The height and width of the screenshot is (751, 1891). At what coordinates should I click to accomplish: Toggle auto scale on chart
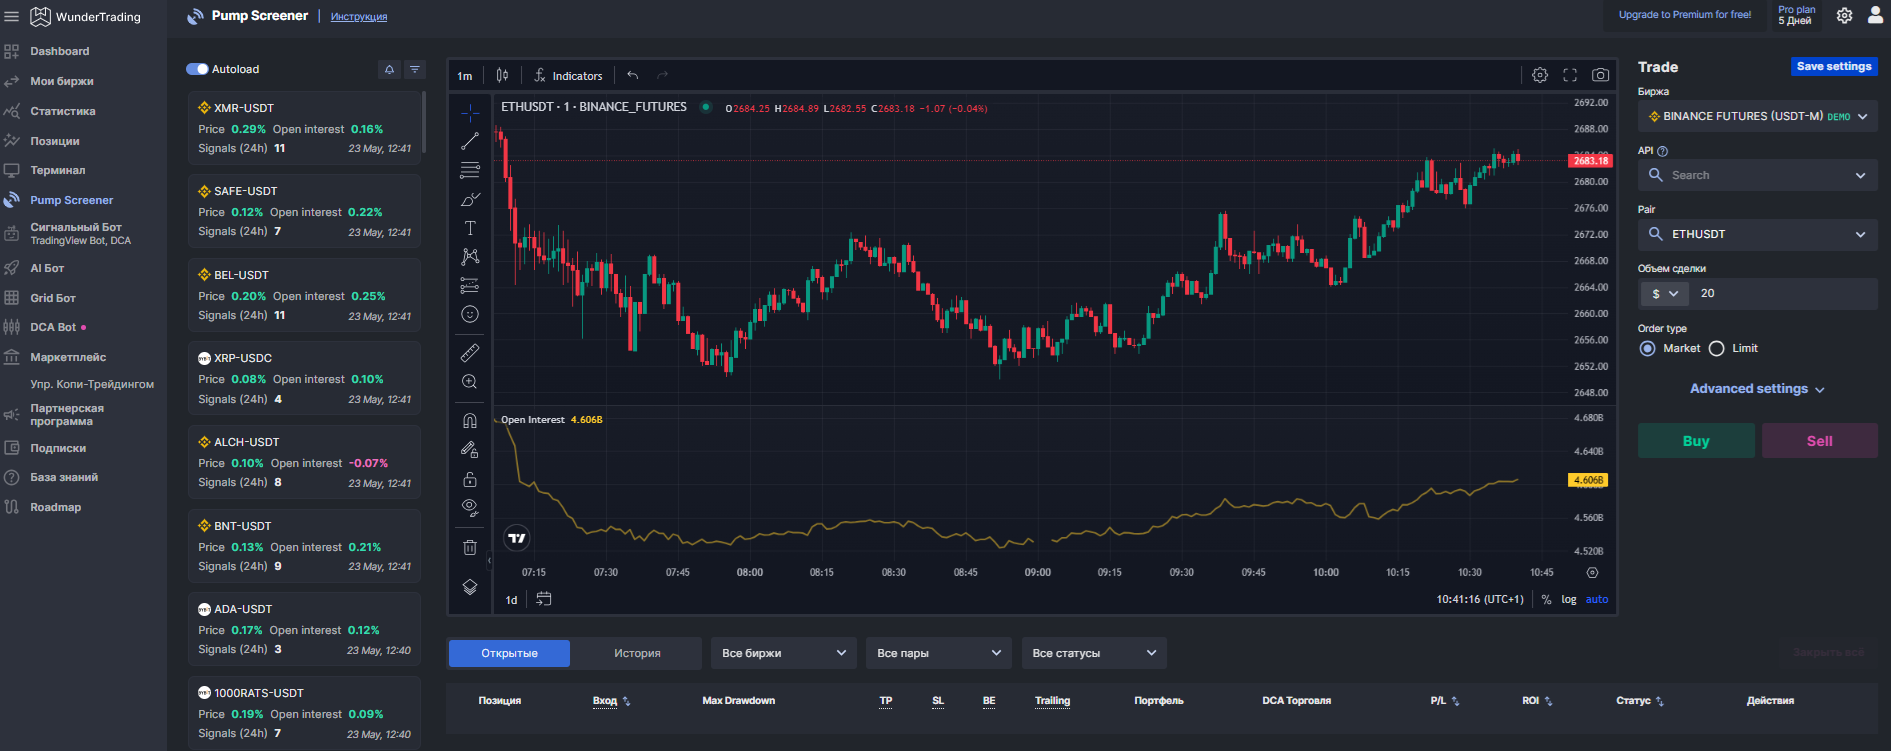tap(1597, 599)
